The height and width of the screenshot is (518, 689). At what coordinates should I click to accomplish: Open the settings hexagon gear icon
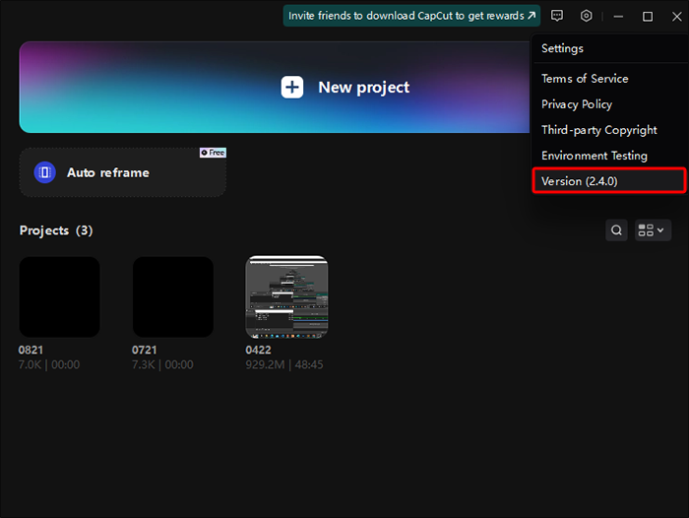tap(586, 16)
